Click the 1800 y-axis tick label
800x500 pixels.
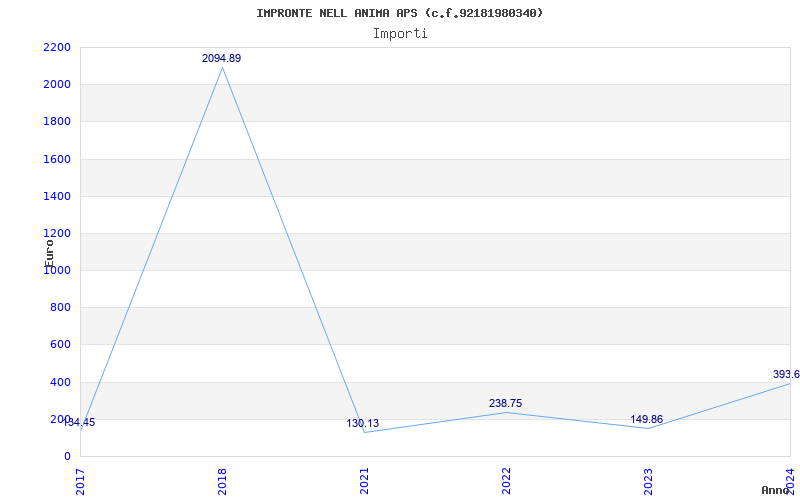58,122
